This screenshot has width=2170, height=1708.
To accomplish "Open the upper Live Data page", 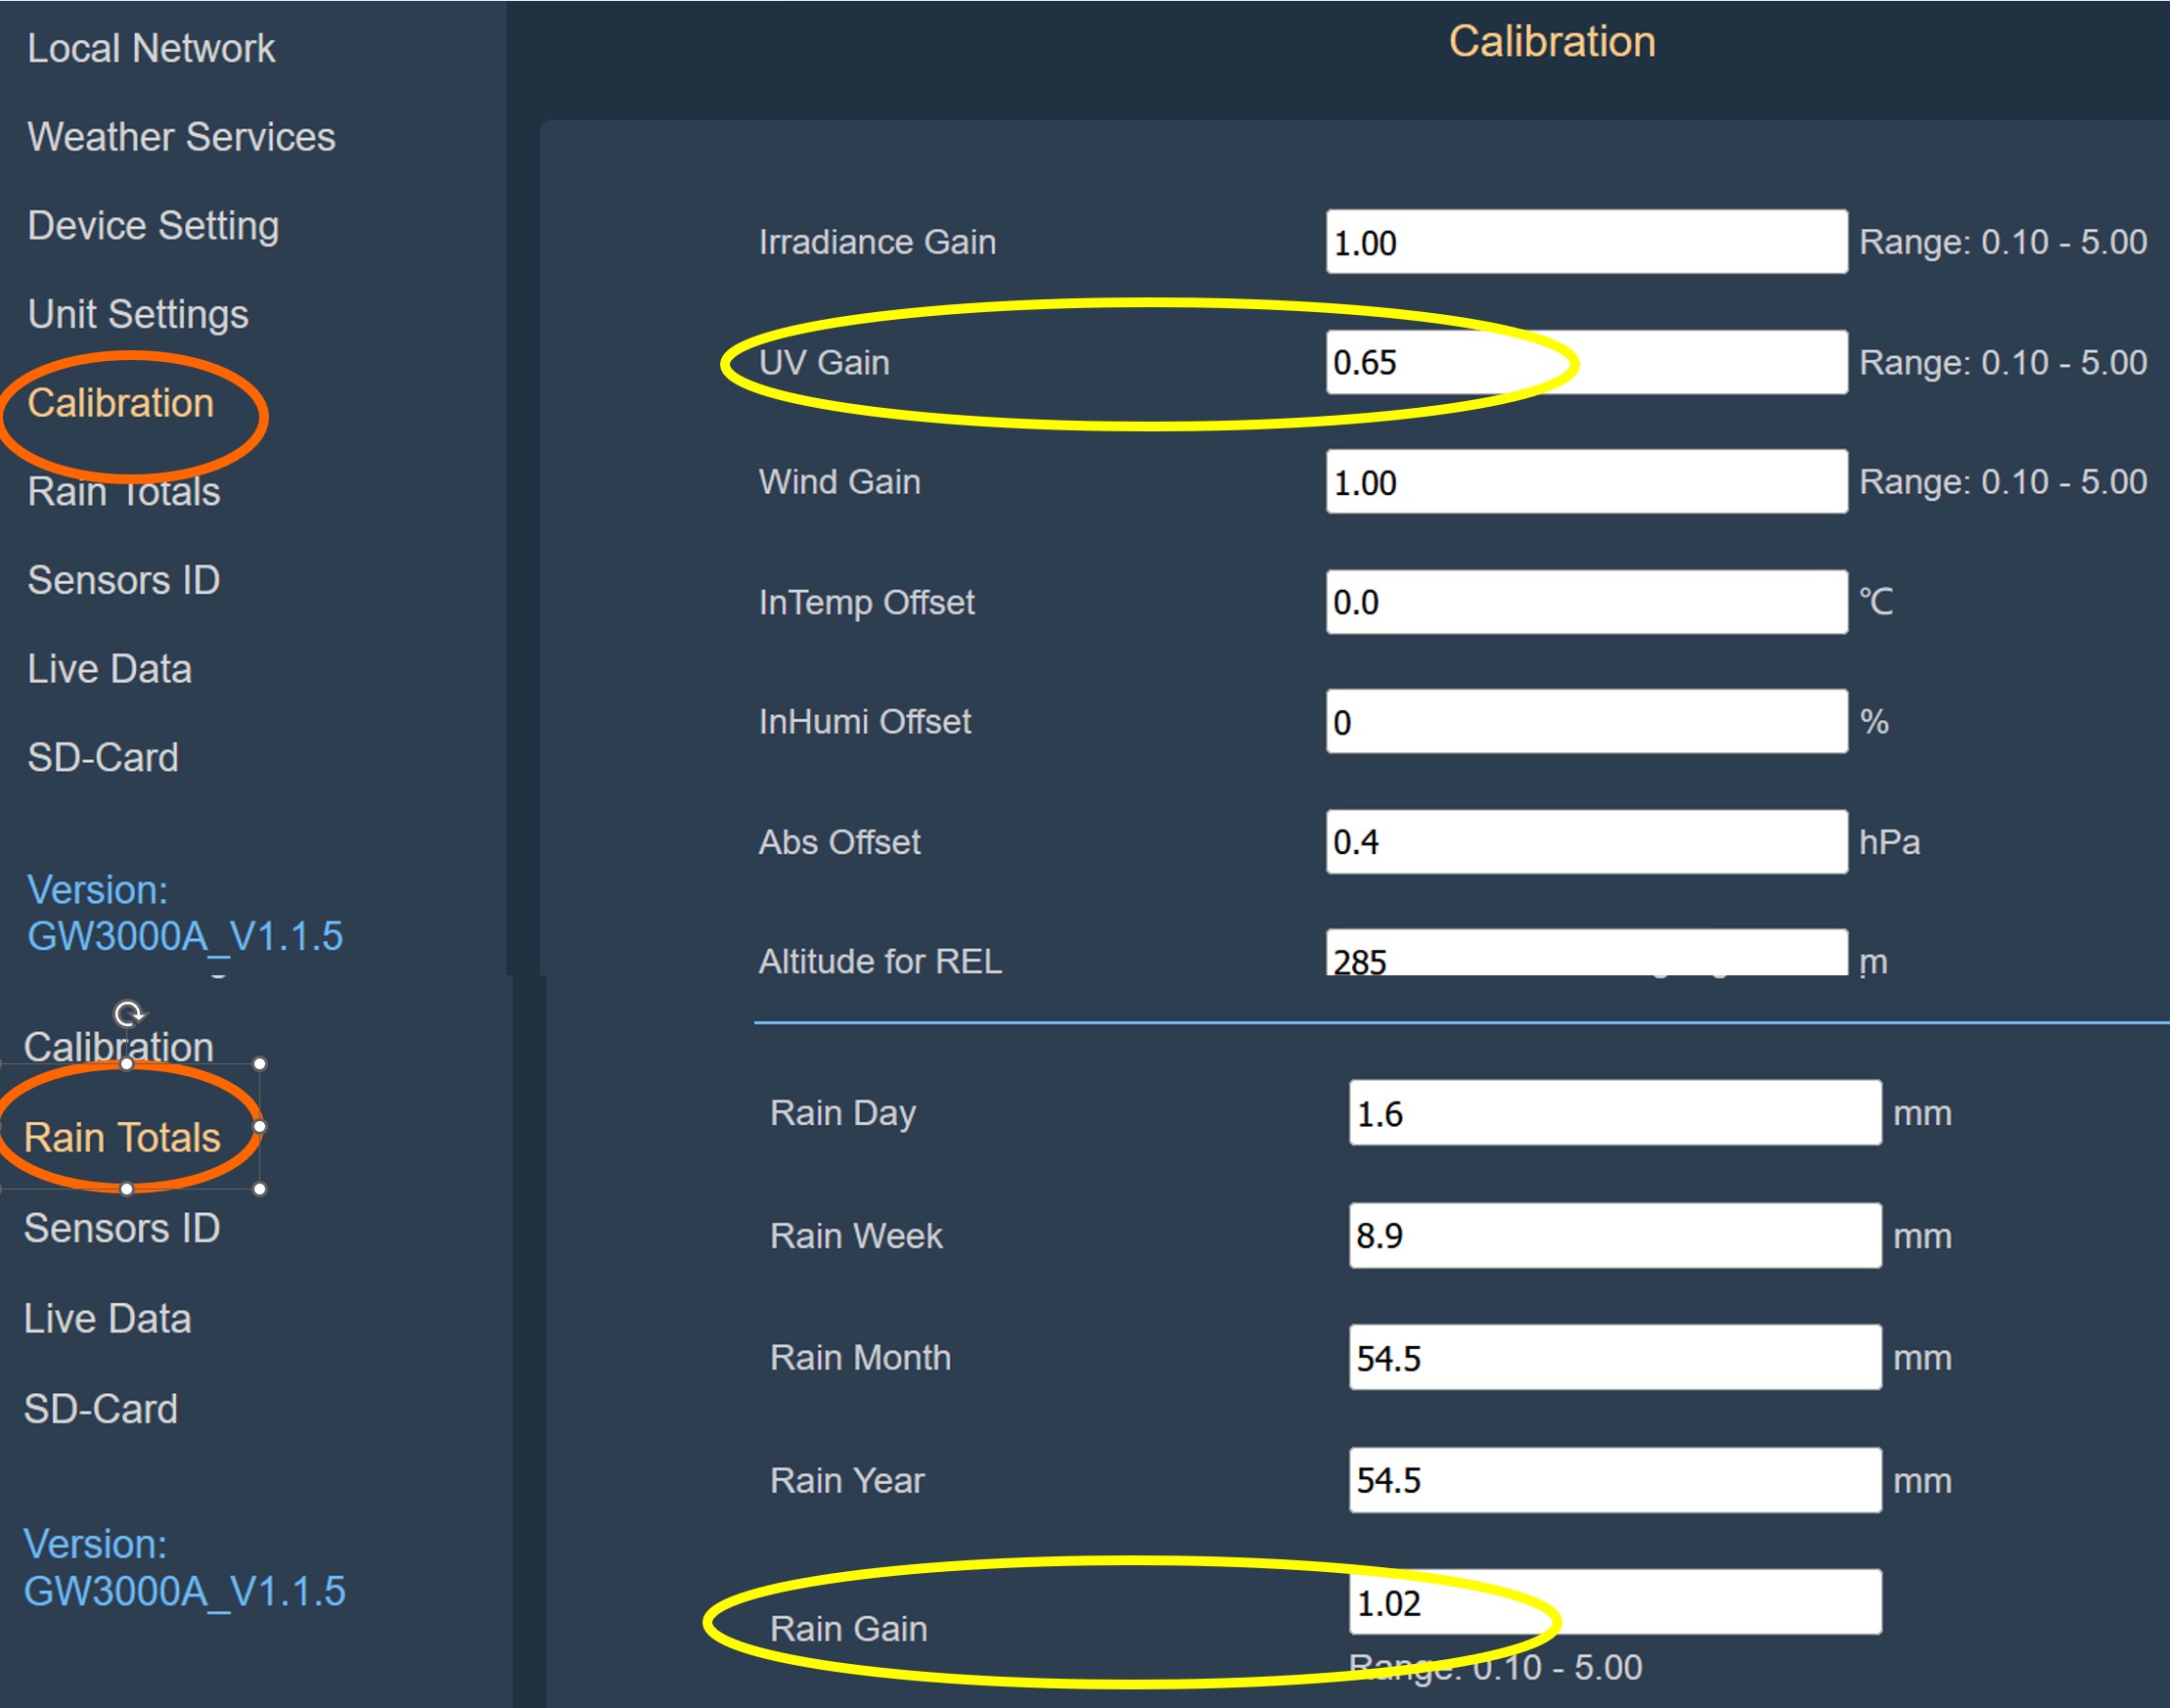I will [109, 669].
